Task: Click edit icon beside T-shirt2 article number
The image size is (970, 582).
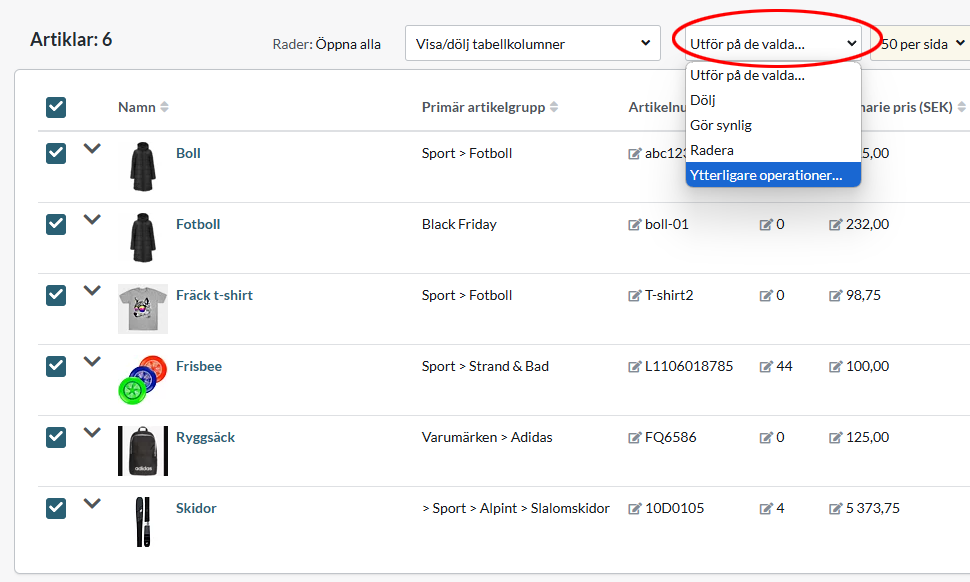Action: 634,296
